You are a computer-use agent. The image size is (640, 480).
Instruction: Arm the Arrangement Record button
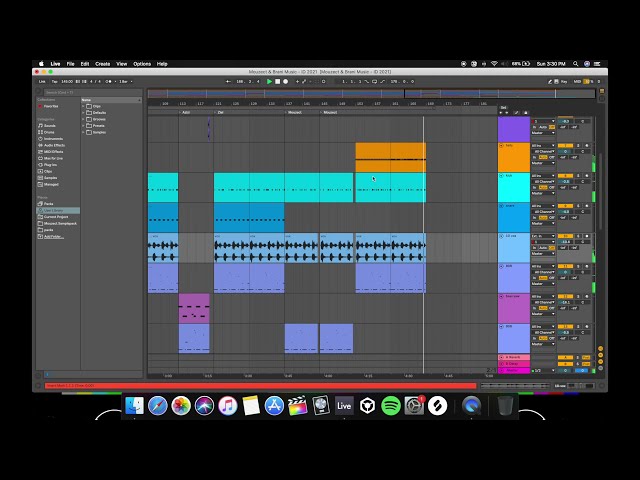286,82
